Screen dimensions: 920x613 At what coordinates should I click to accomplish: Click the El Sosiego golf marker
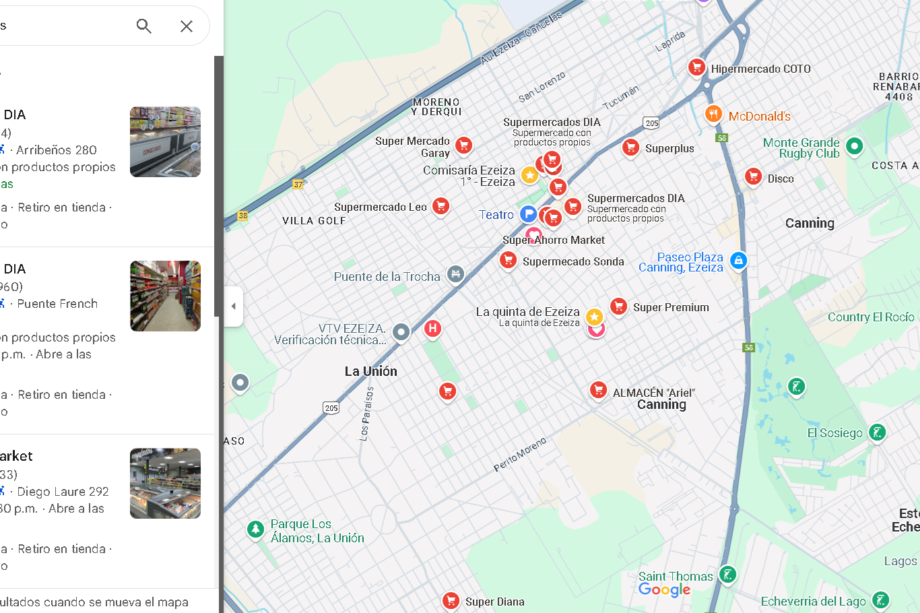pyautogui.click(x=877, y=433)
